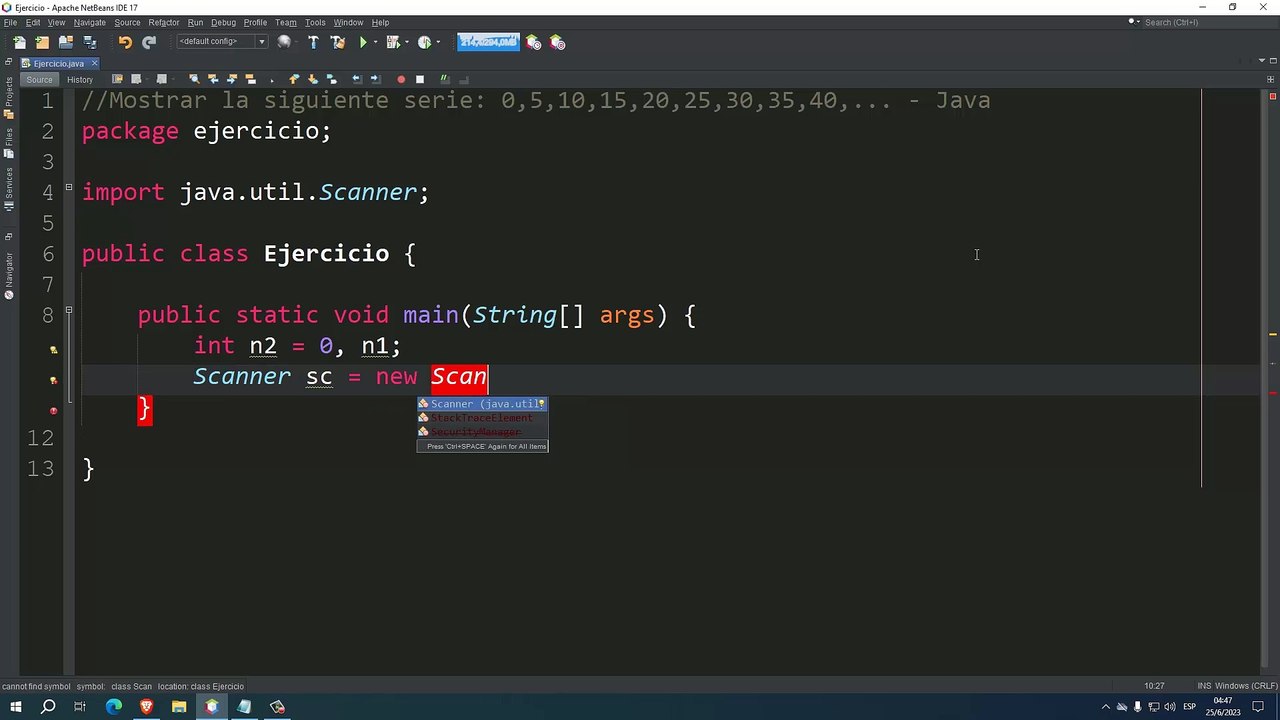Click the Profile Project icon
The image size is (1280, 720).
coord(424,42)
